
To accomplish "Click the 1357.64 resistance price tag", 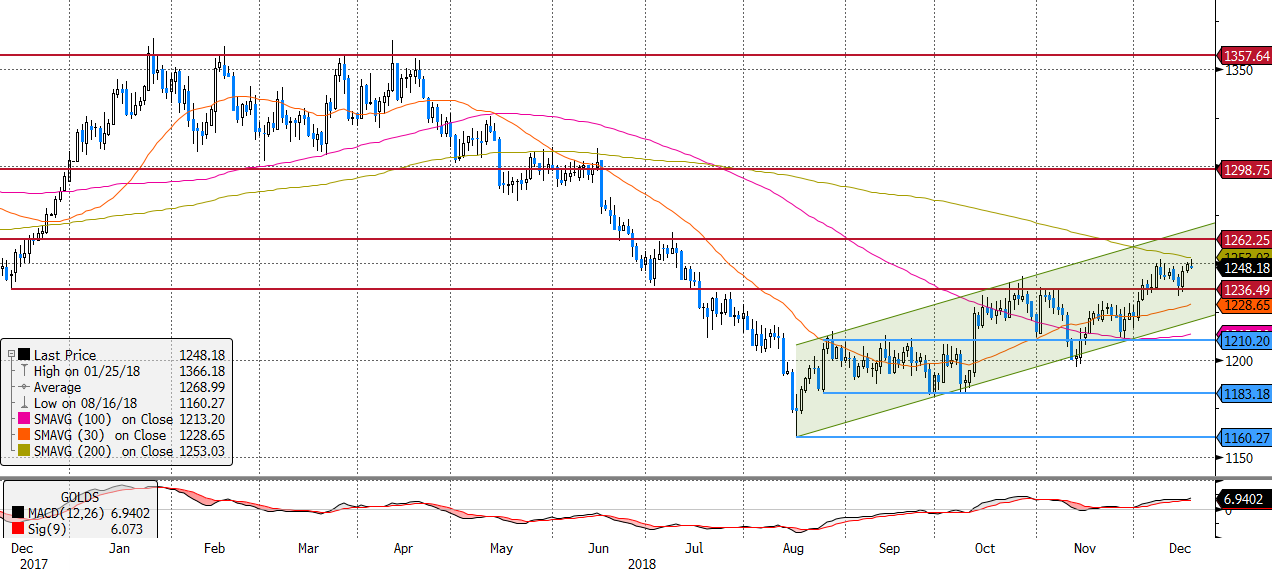I will tap(1245, 56).
